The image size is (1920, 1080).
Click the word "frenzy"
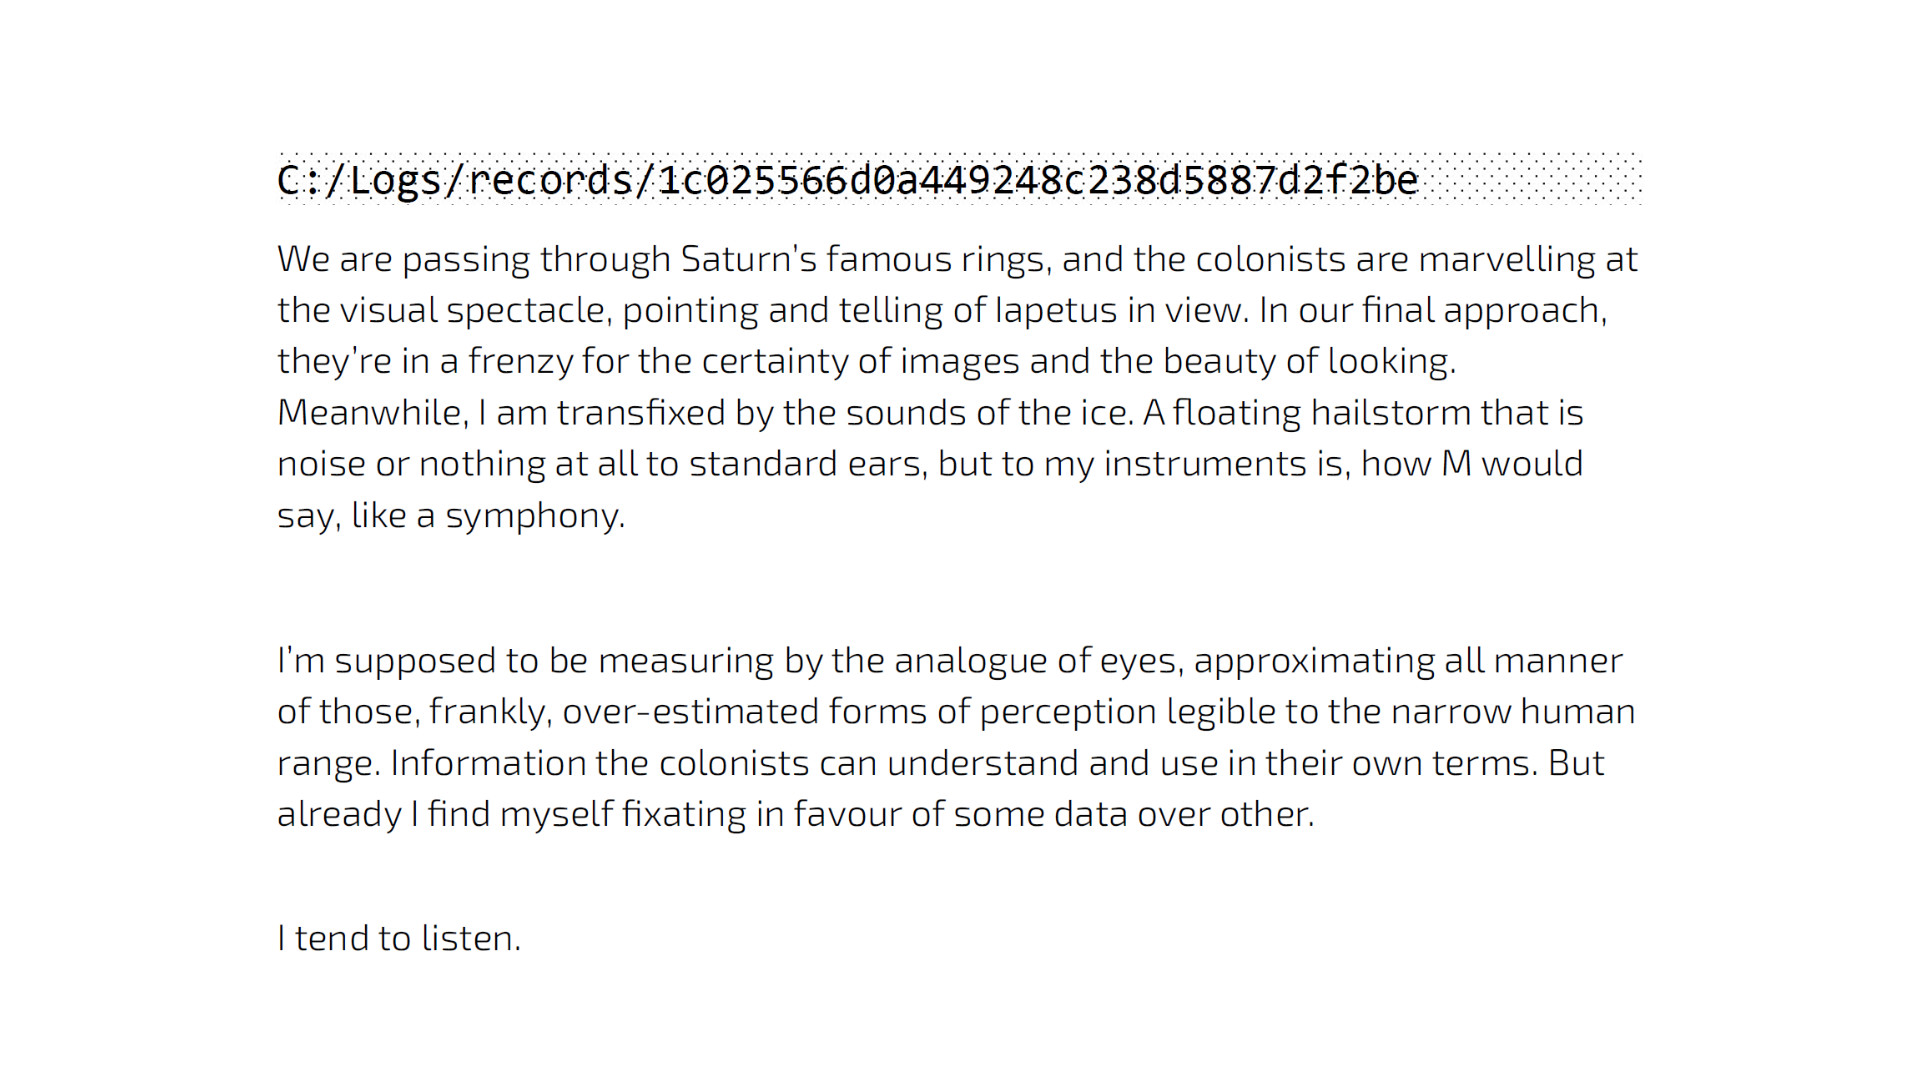[x=520, y=361]
